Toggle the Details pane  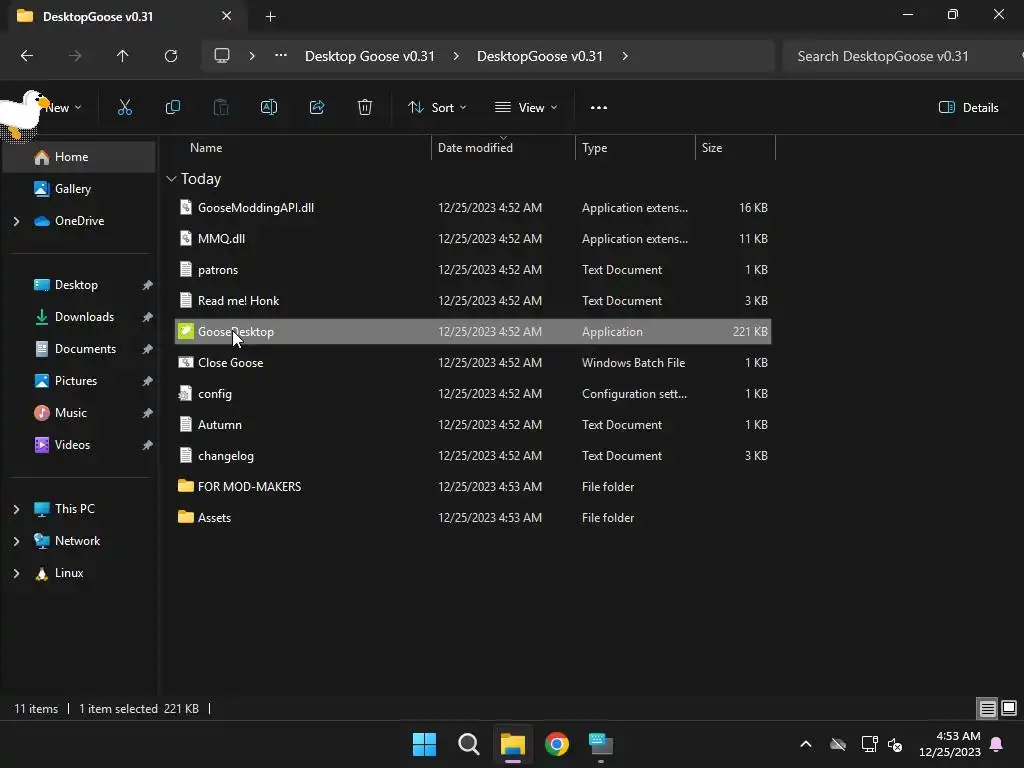[968, 108]
